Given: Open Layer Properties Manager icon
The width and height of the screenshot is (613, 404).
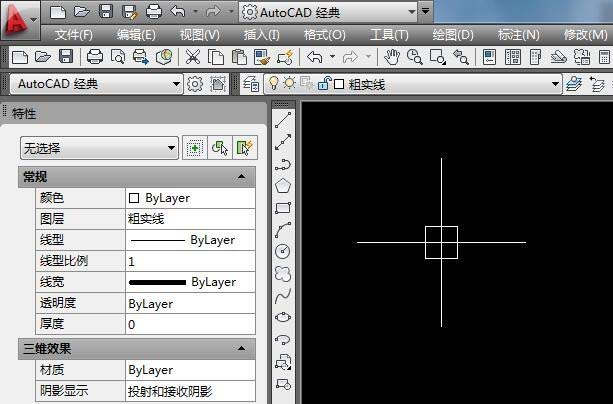Looking at the screenshot, I should click(251, 84).
